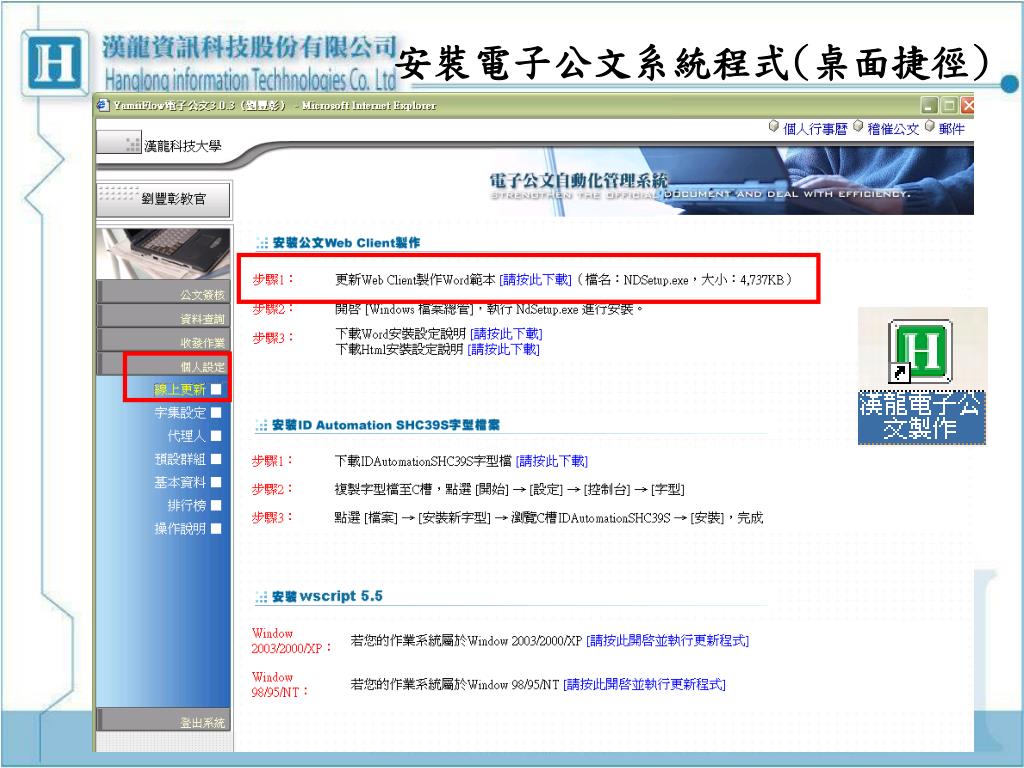The image size is (1024, 768).
Task: Click font section 步驟3 安裝新字型 instruction text
Action: pyautogui.click(x=549, y=518)
